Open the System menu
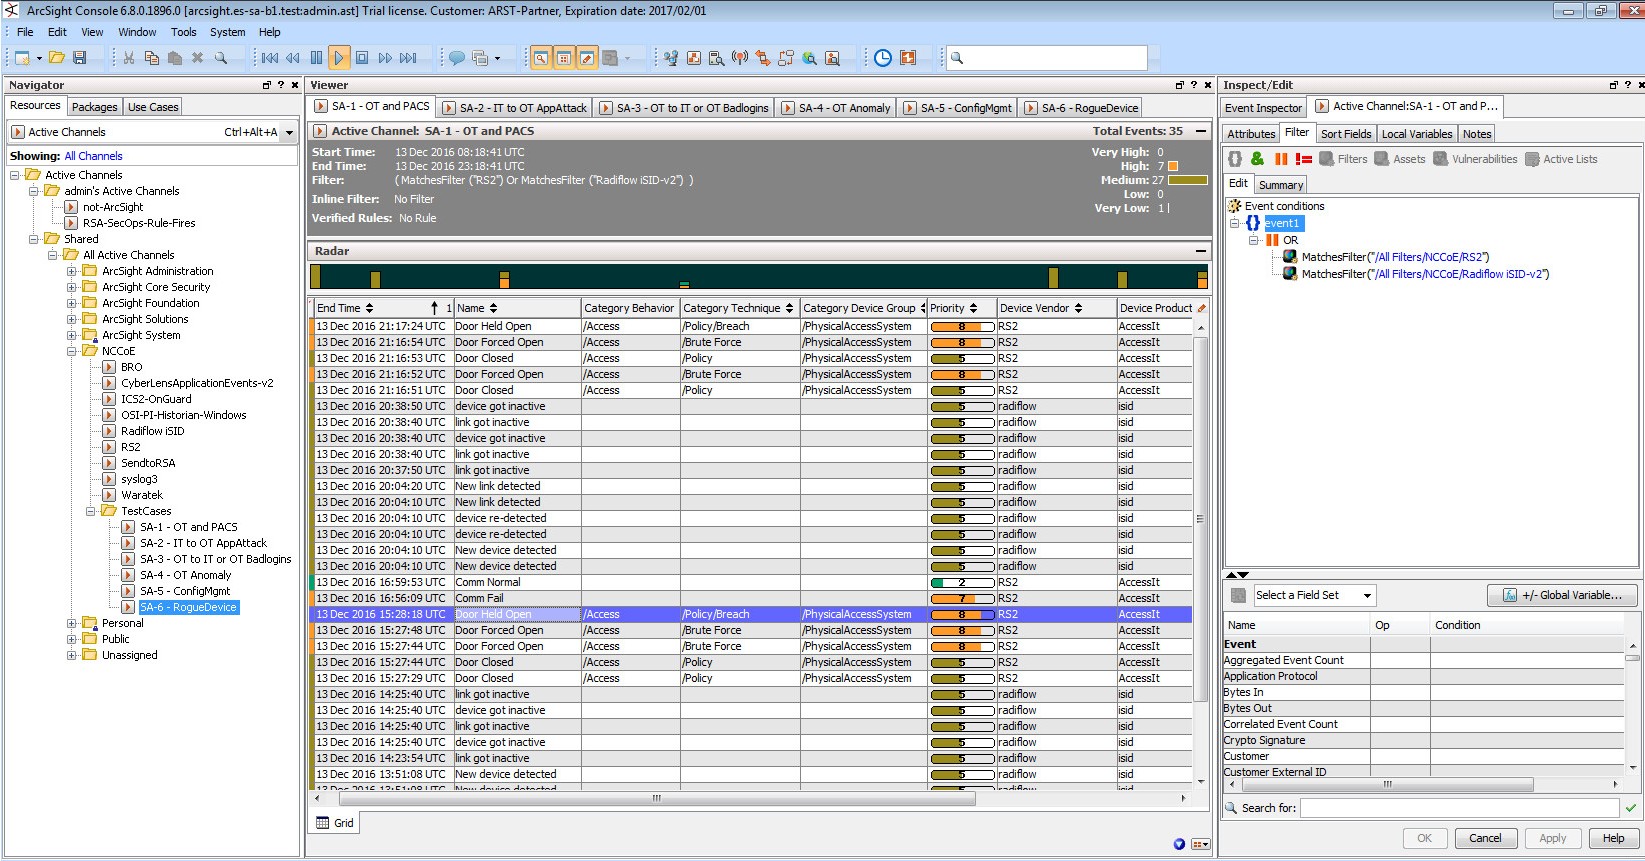Viewport: 1645px width, 861px height. coord(228,32)
